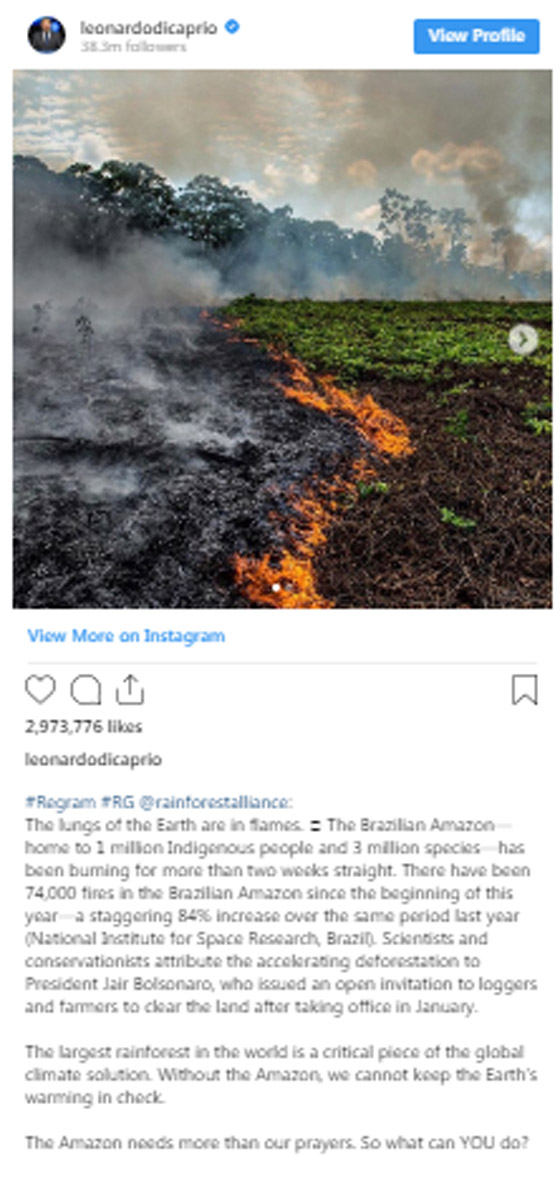
Task: Visit the @rainforestalliance mention
Action: click(216, 802)
